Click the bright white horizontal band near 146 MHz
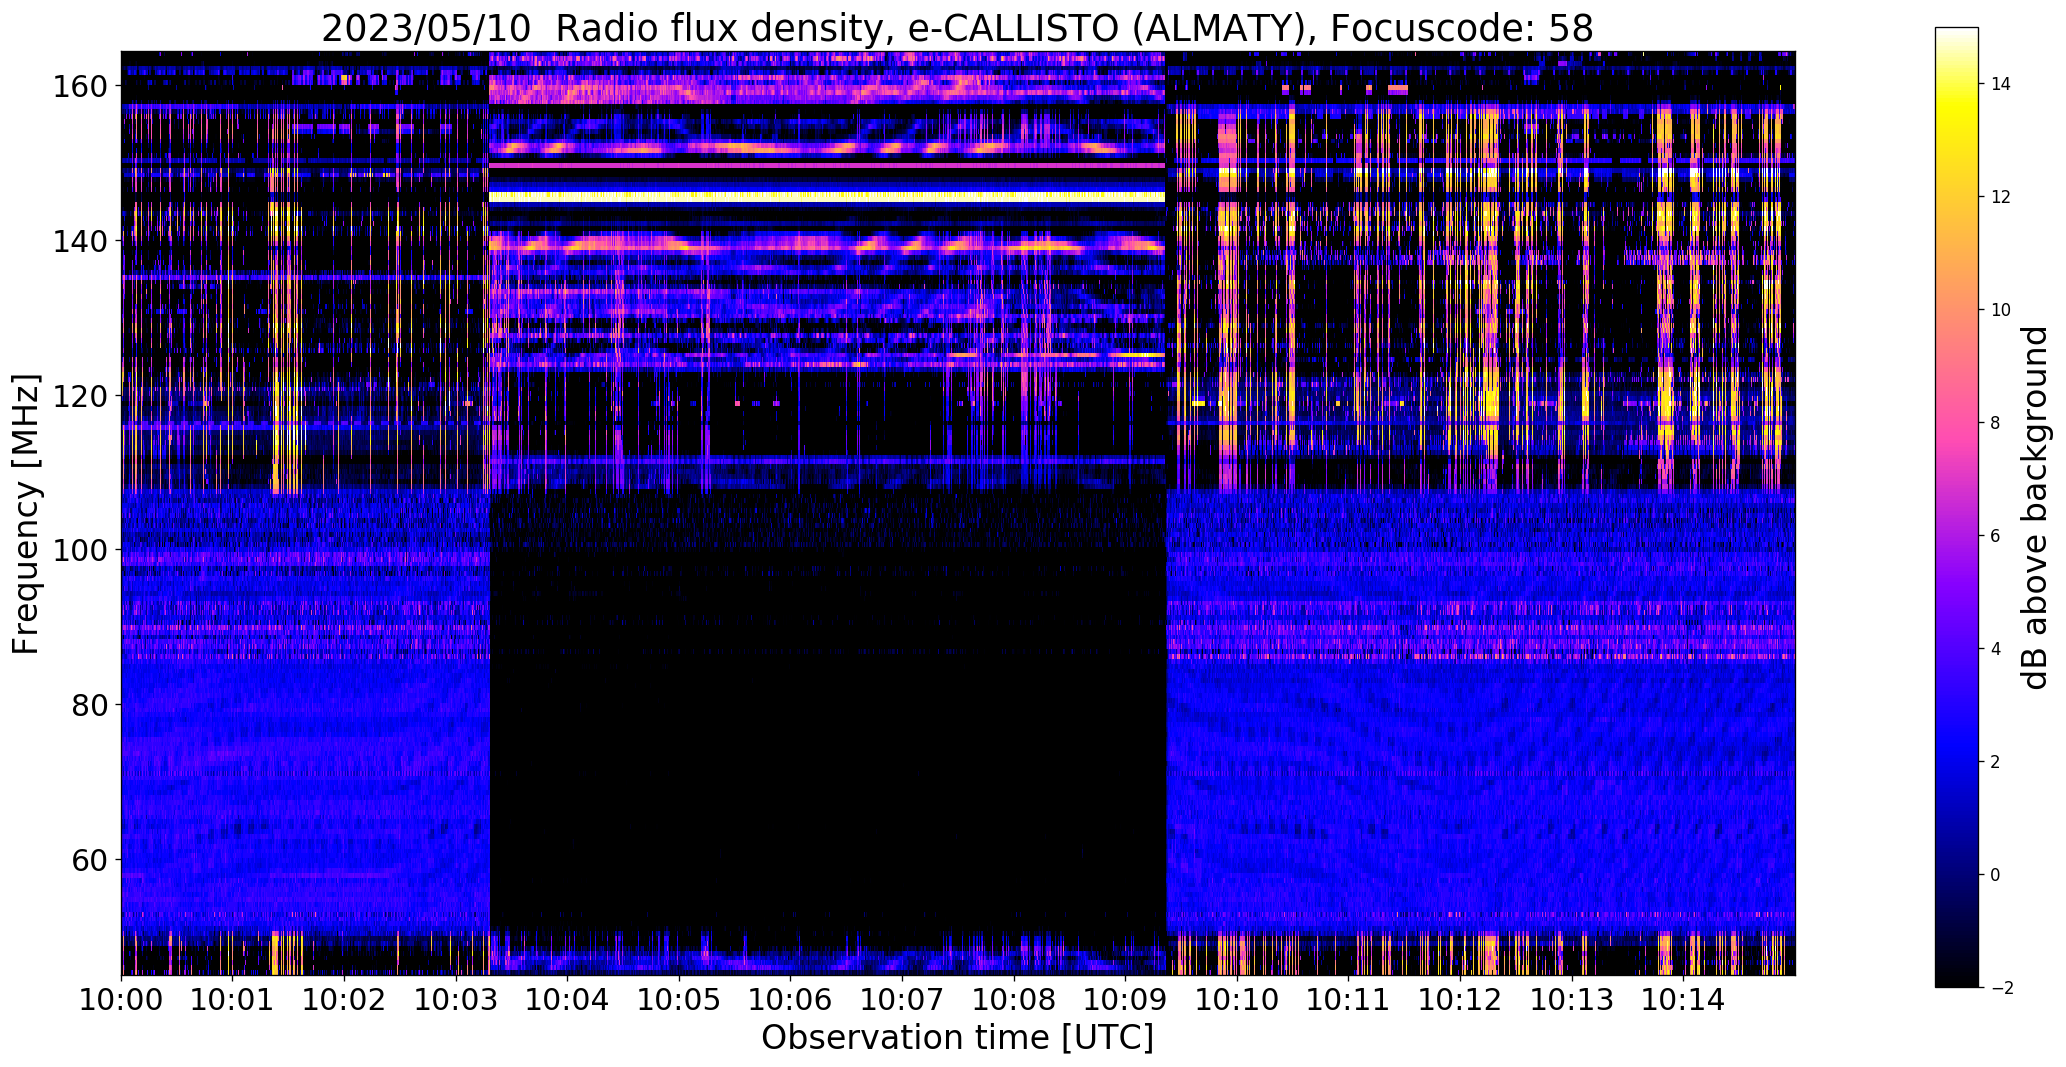Screen dimensions: 2066x1067 tap(827, 197)
